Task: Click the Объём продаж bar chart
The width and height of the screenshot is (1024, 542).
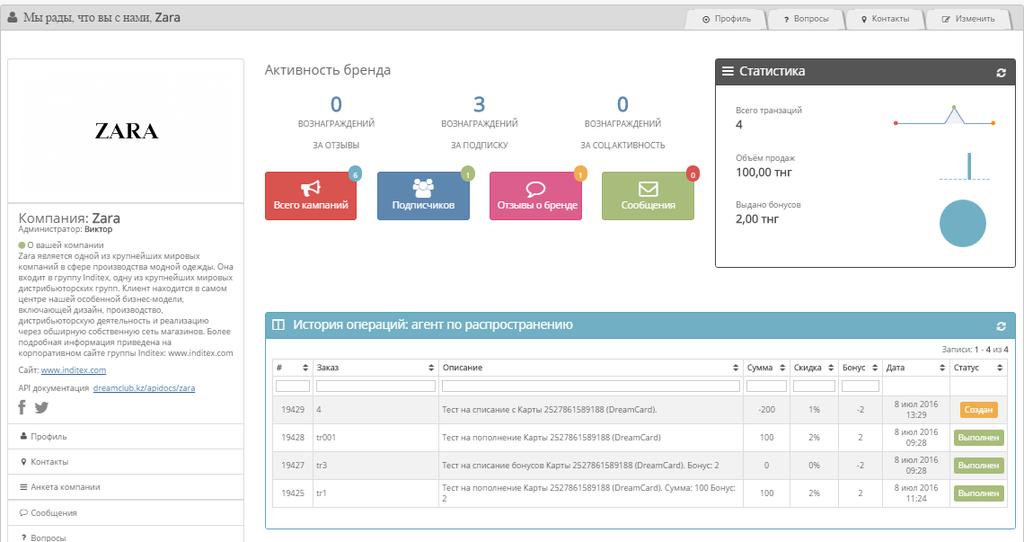Action: (x=965, y=166)
